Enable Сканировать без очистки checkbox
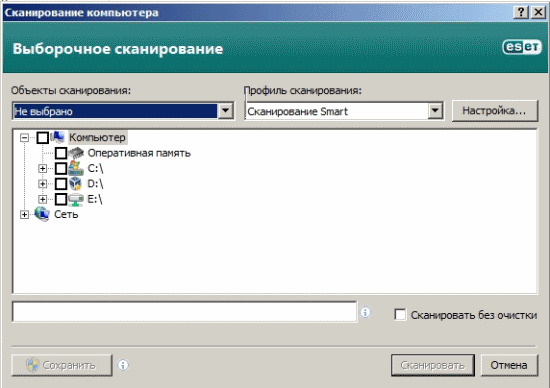Image resolution: width=550 pixels, height=388 pixels. [400, 315]
